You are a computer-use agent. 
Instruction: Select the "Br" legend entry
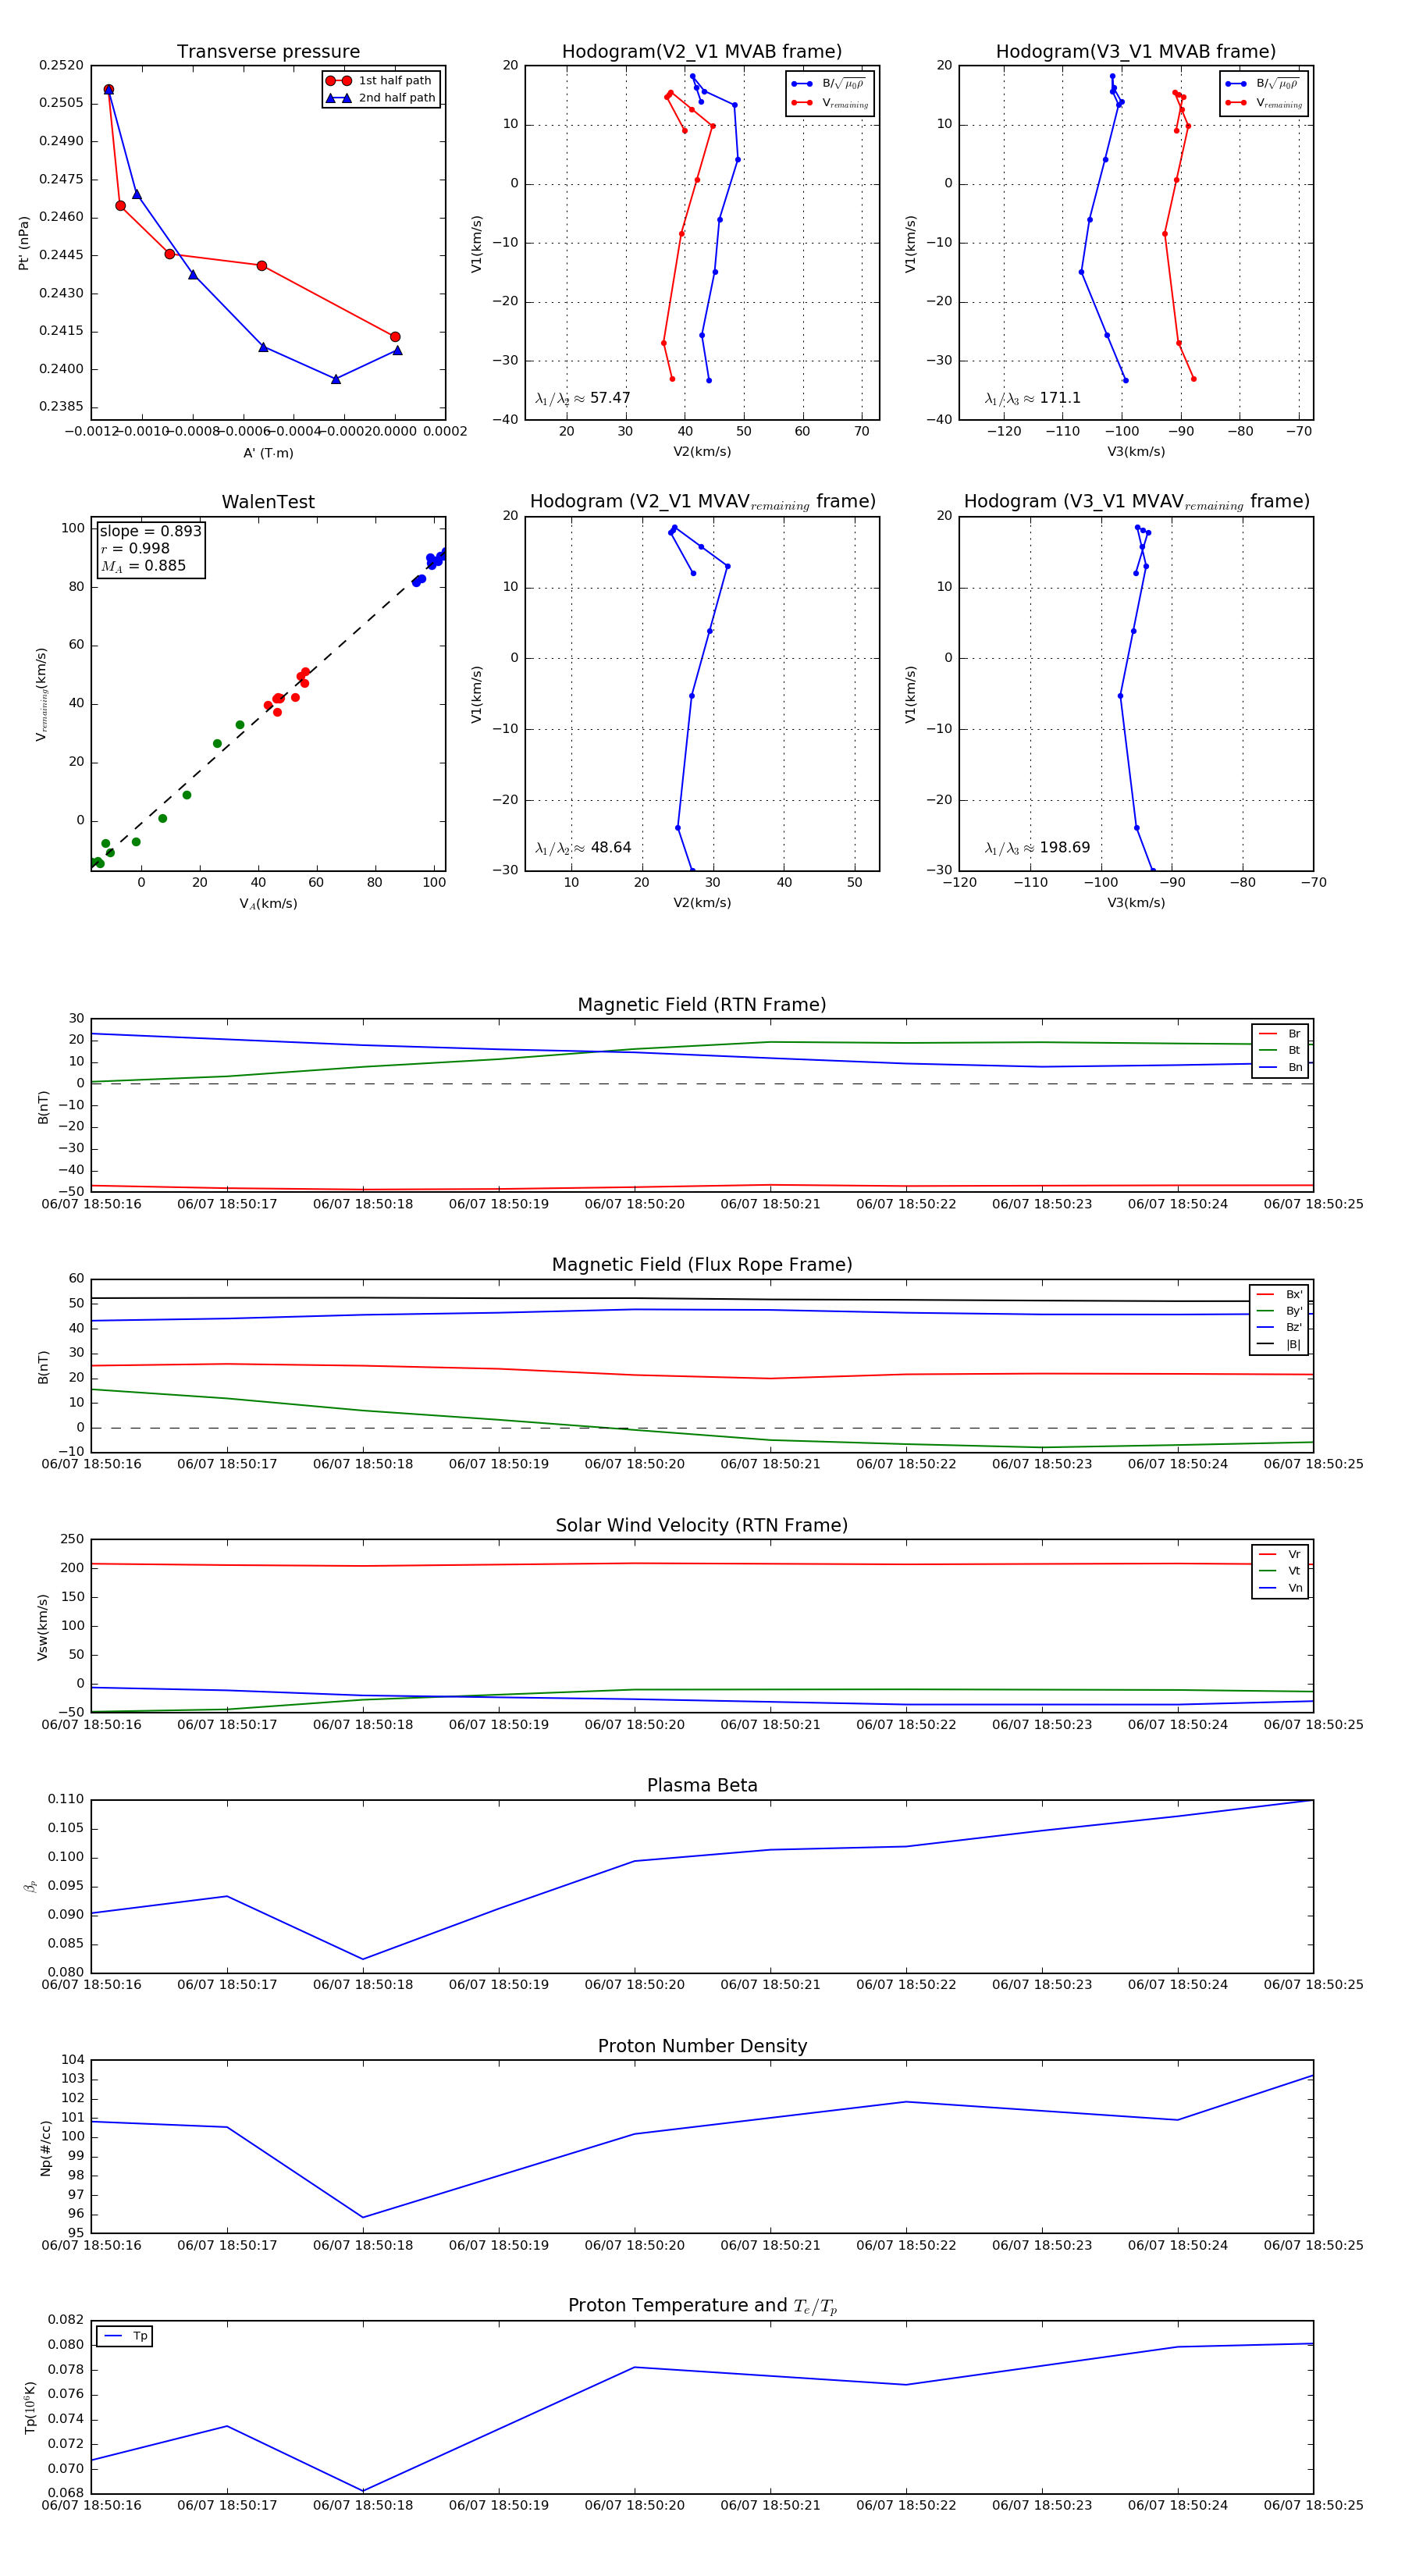[1280, 1034]
